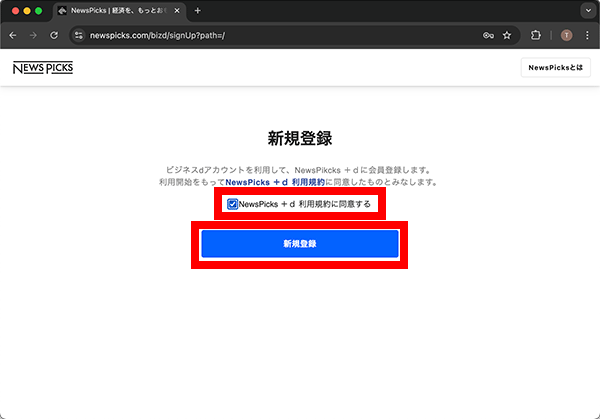This screenshot has height=419, width=600.
Task: Reload the NewsPicks page
Action: [54, 36]
